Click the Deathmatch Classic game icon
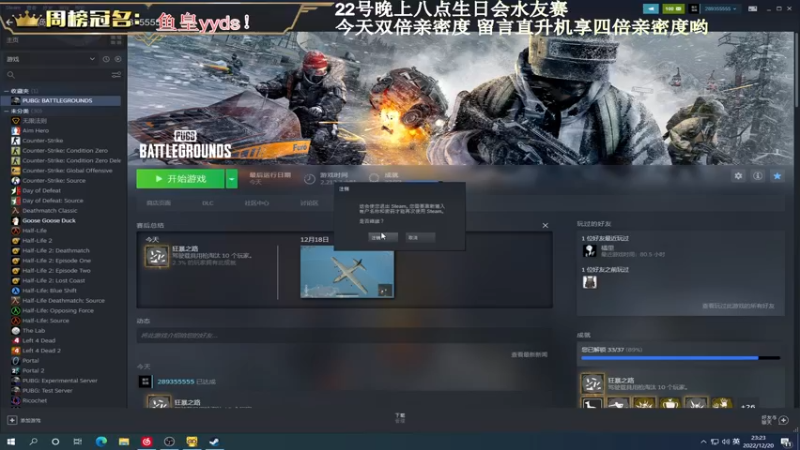This screenshot has width=800, height=450. click(x=16, y=211)
